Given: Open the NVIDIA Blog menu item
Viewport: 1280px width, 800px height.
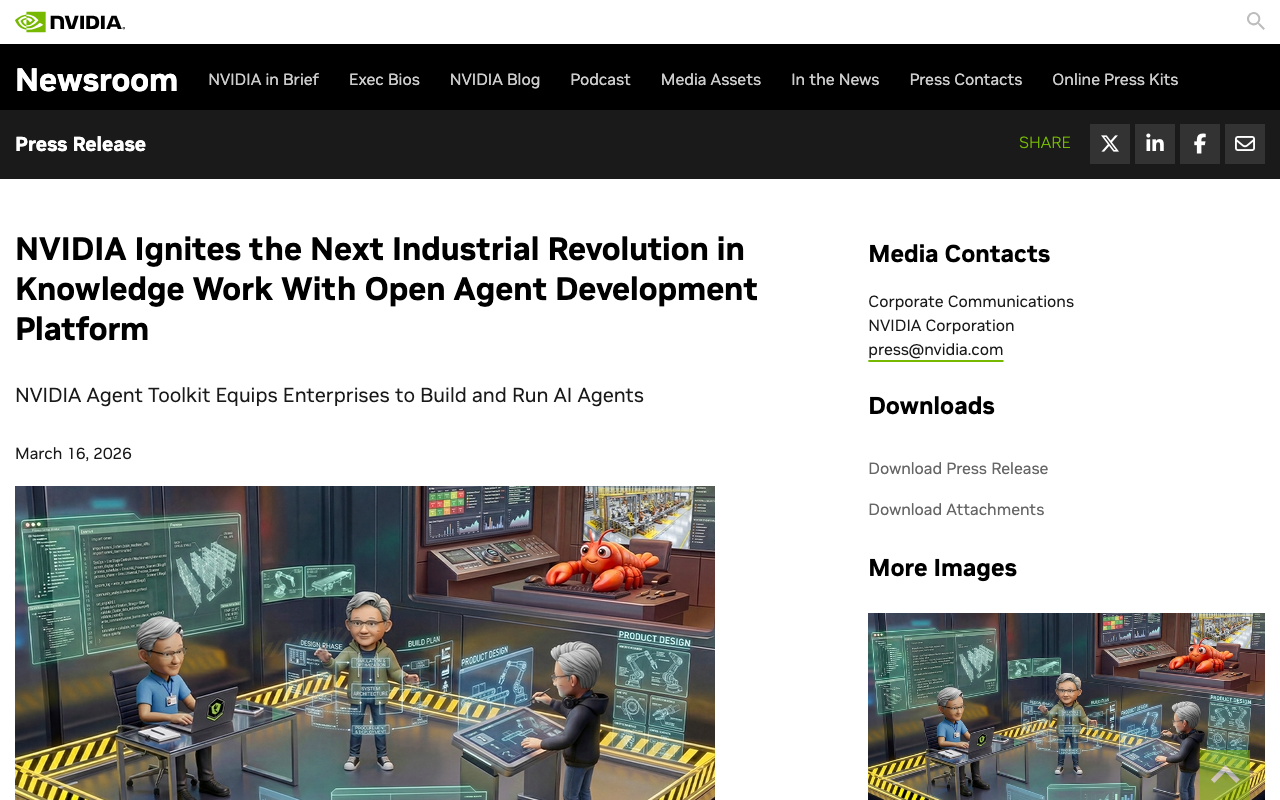Looking at the screenshot, I should point(494,79).
